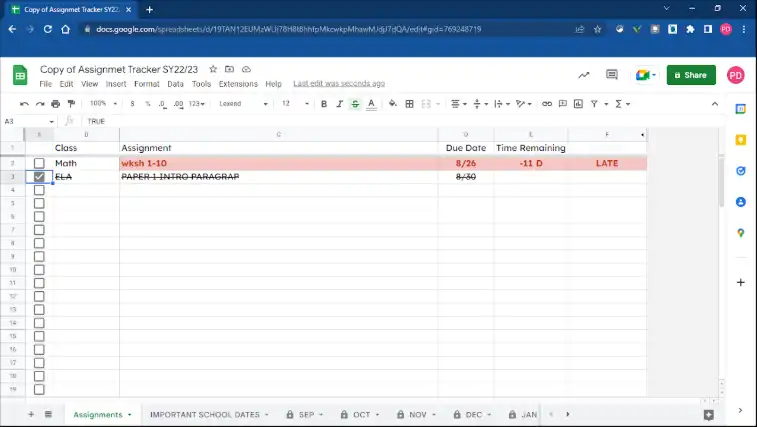Star the spreadsheet document
Screen dimensions: 757x427
pyautogui.click(x=213, y=69)
